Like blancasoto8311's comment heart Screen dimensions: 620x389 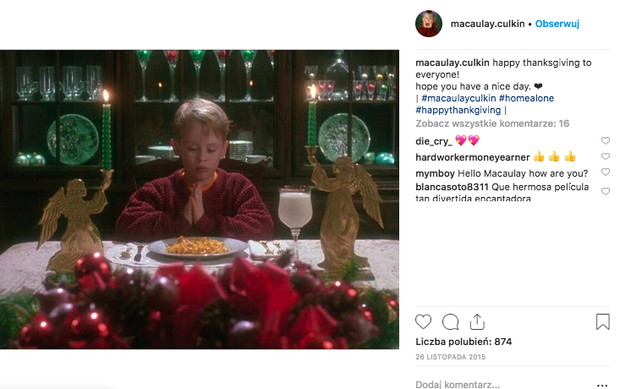tap(605, 191)
